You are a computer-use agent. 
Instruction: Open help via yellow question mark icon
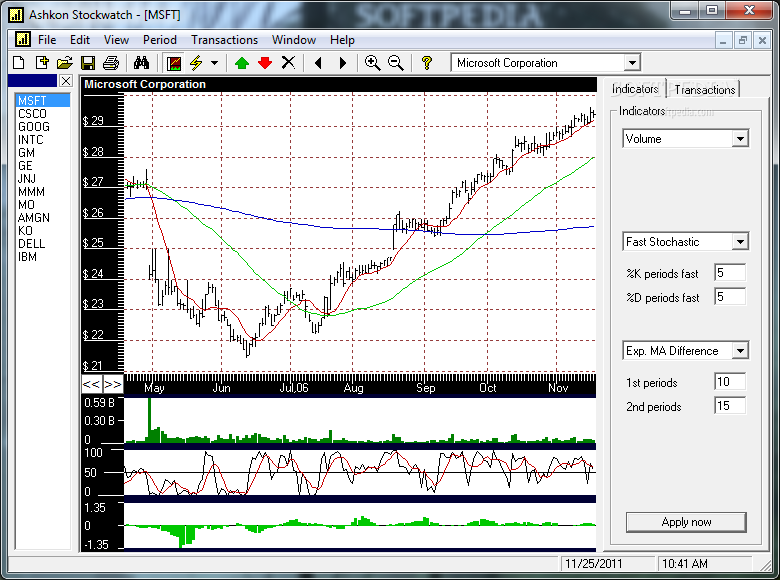pos(426,63)
